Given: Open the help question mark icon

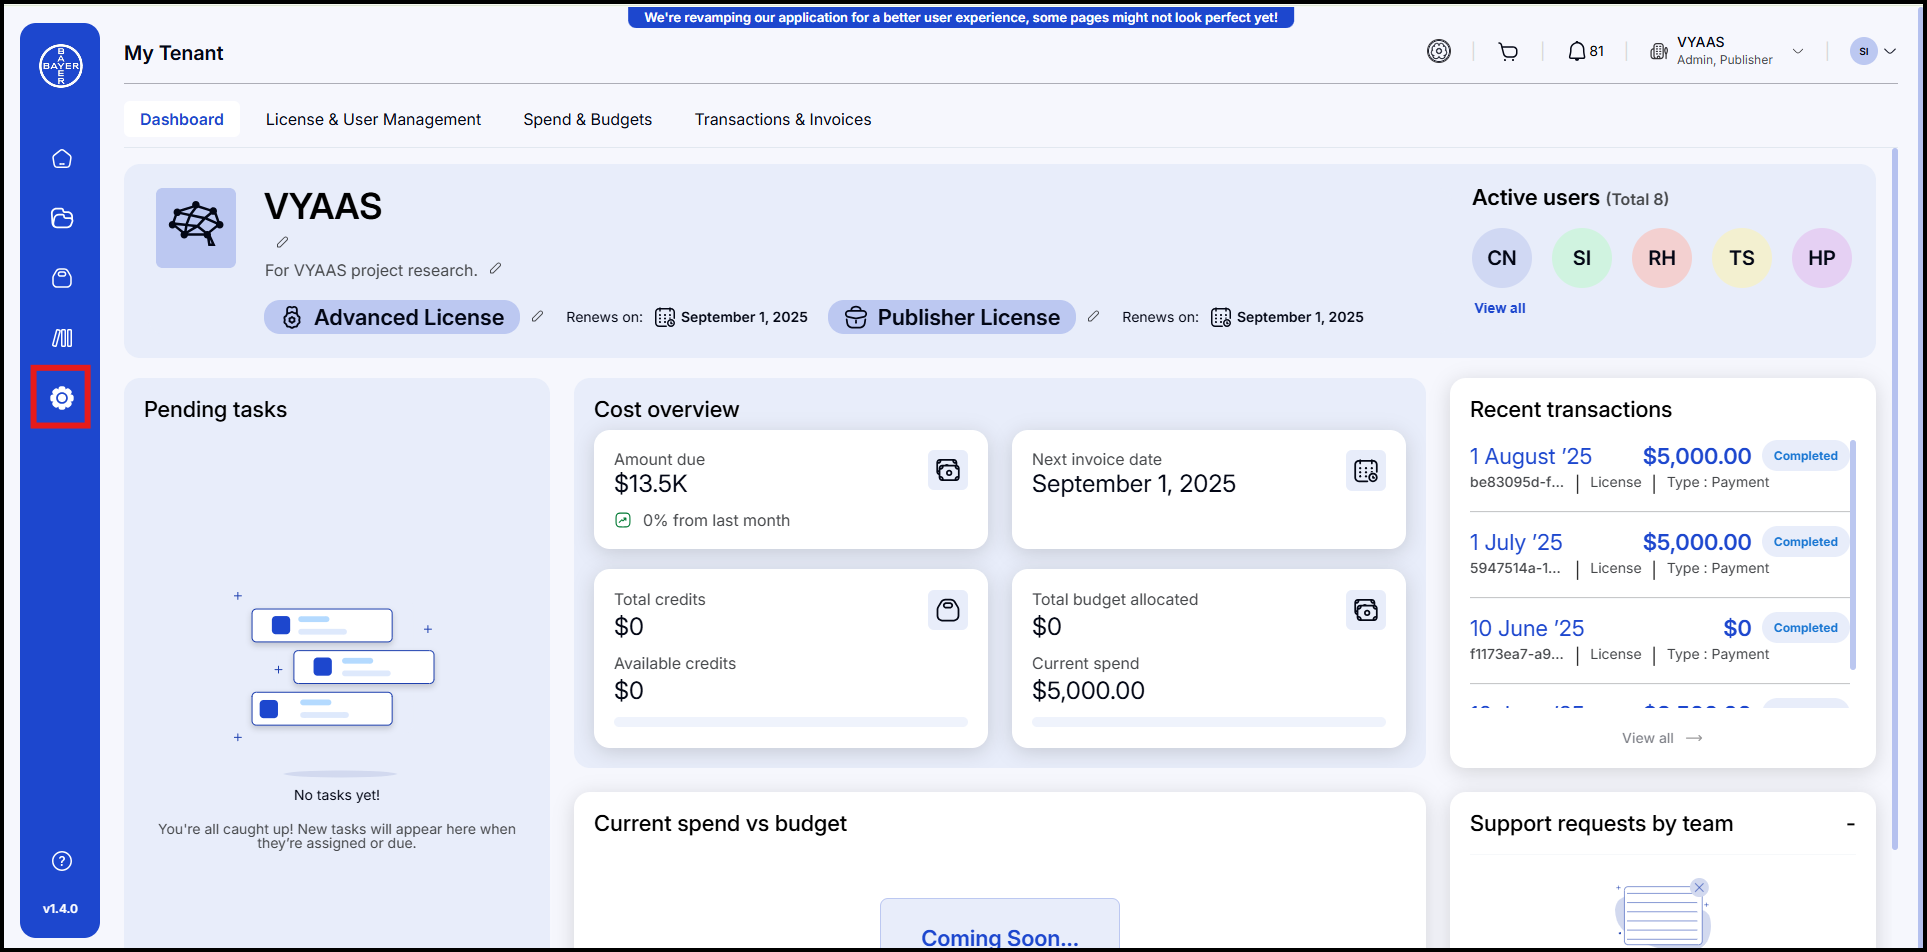Looking at the screenshot, I should coord(62,861).
